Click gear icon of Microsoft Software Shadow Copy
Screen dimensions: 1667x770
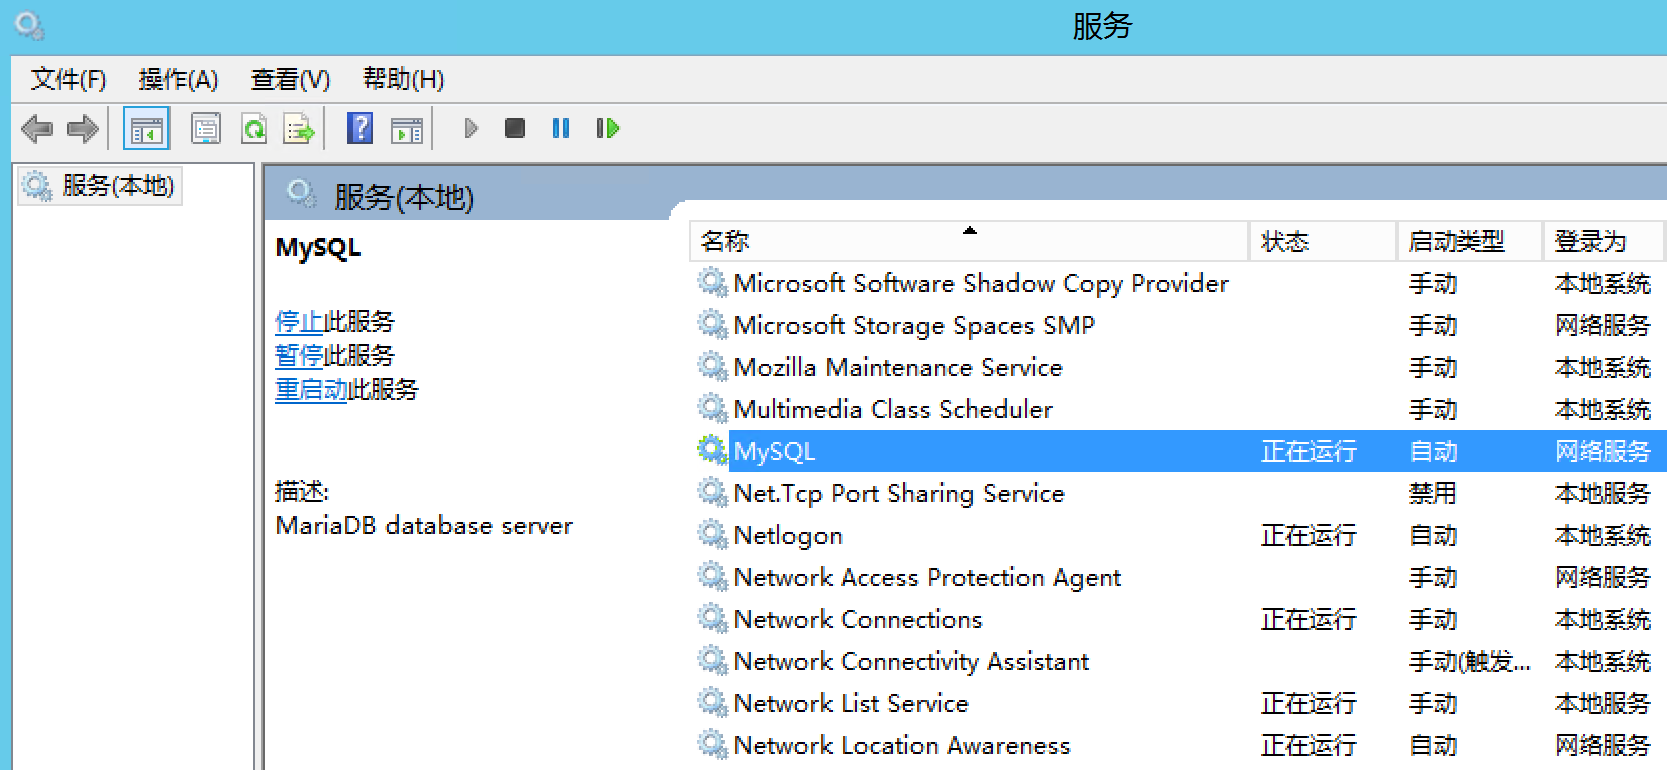click(x=712, y=282)
